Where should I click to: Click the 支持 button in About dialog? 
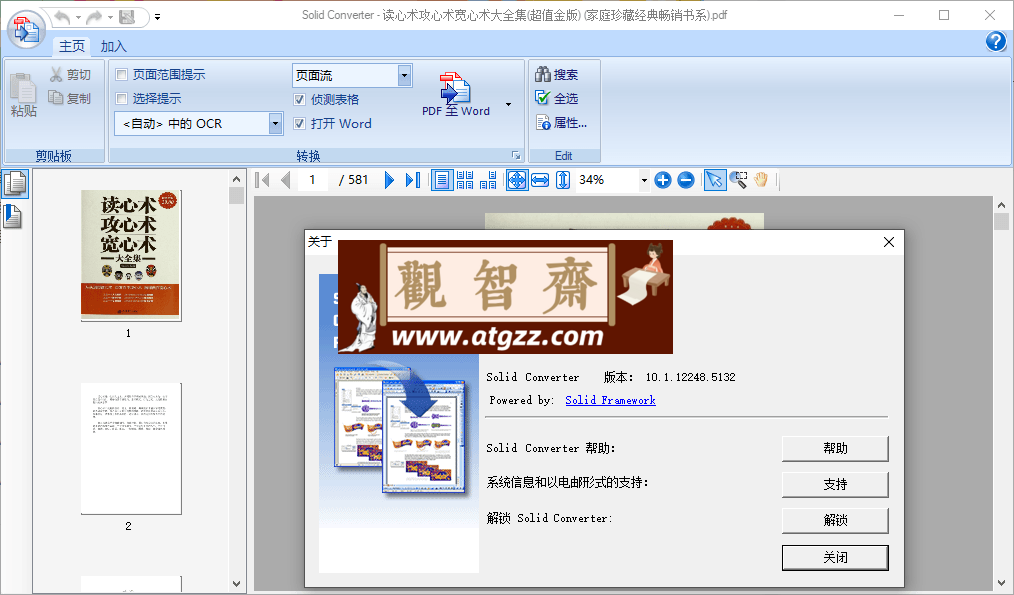coord(835,484)
